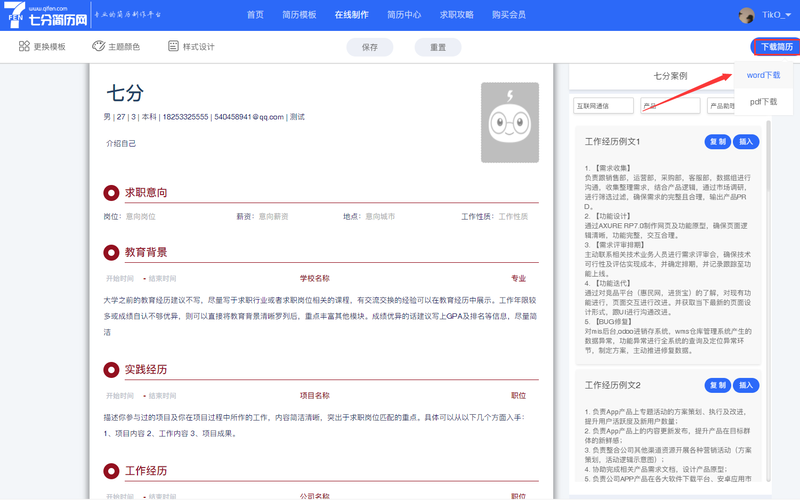
Task: Open the 简历模板 menu item
Action: (x=299, y=15)
